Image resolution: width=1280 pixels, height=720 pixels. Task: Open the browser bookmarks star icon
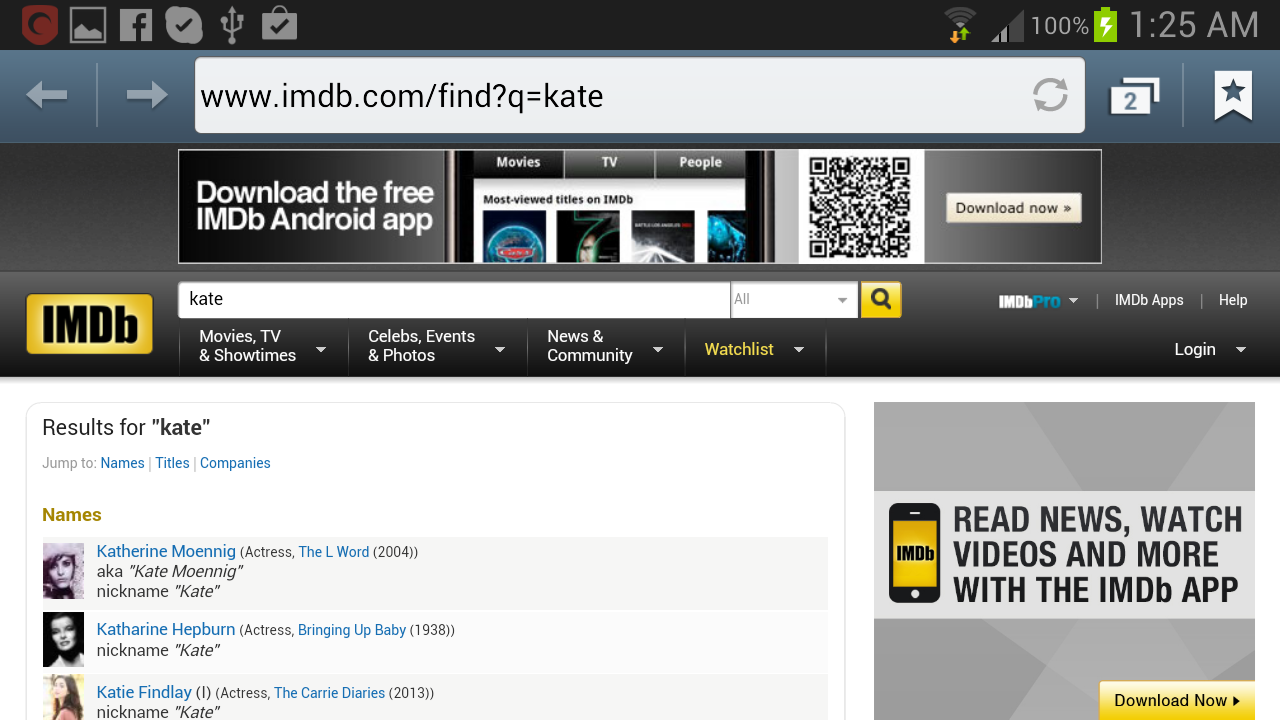pyautogui.click(x=1233, y=96)
